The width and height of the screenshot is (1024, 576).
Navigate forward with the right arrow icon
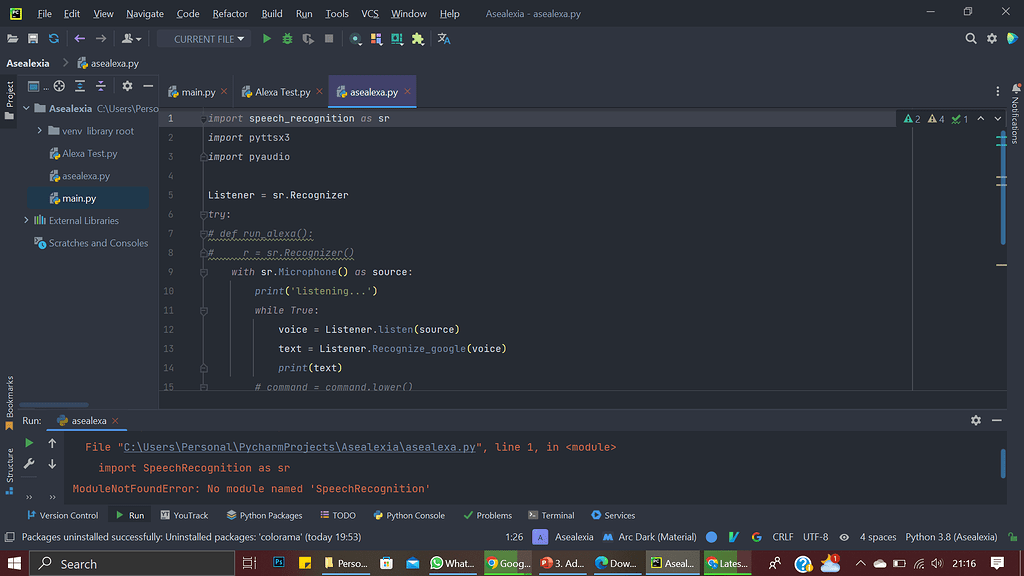click(101, 39)
